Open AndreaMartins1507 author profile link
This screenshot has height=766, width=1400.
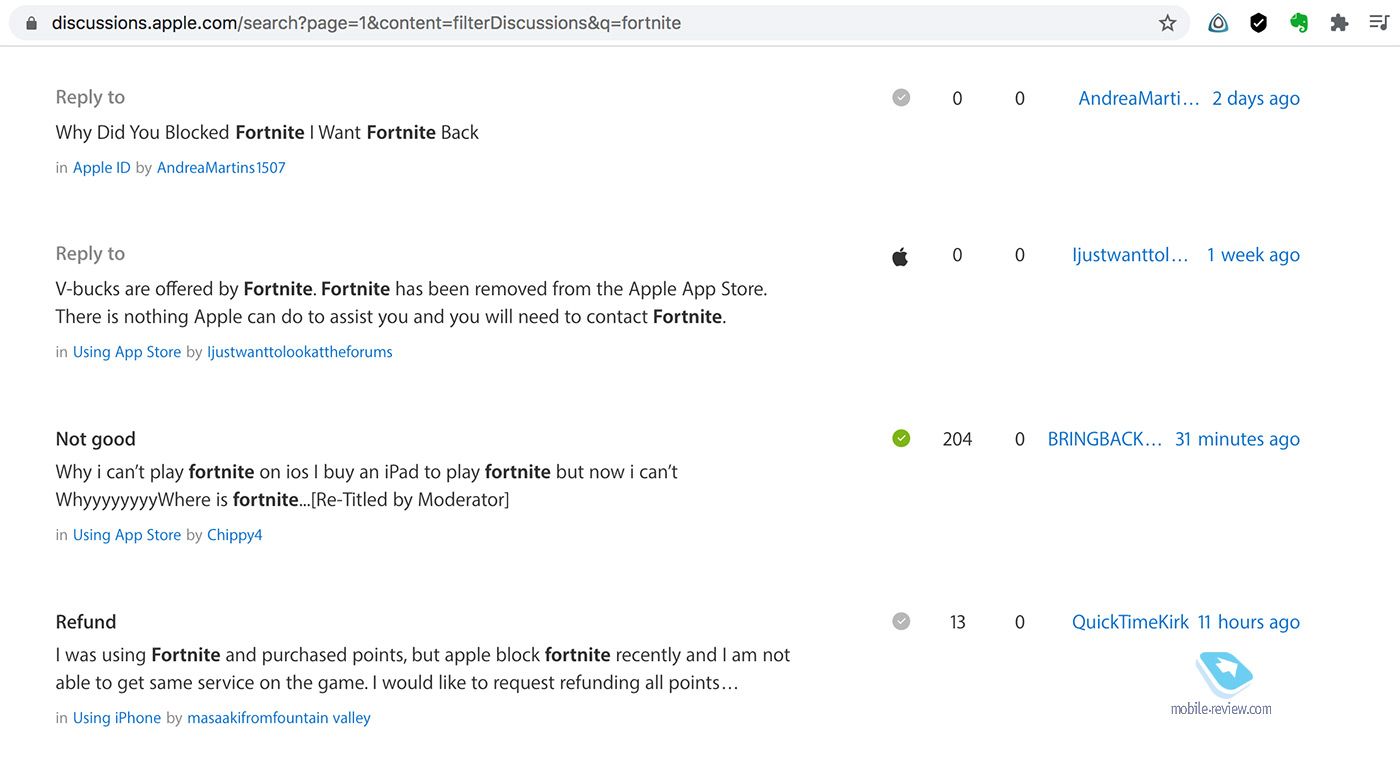(x=221, y=168)
